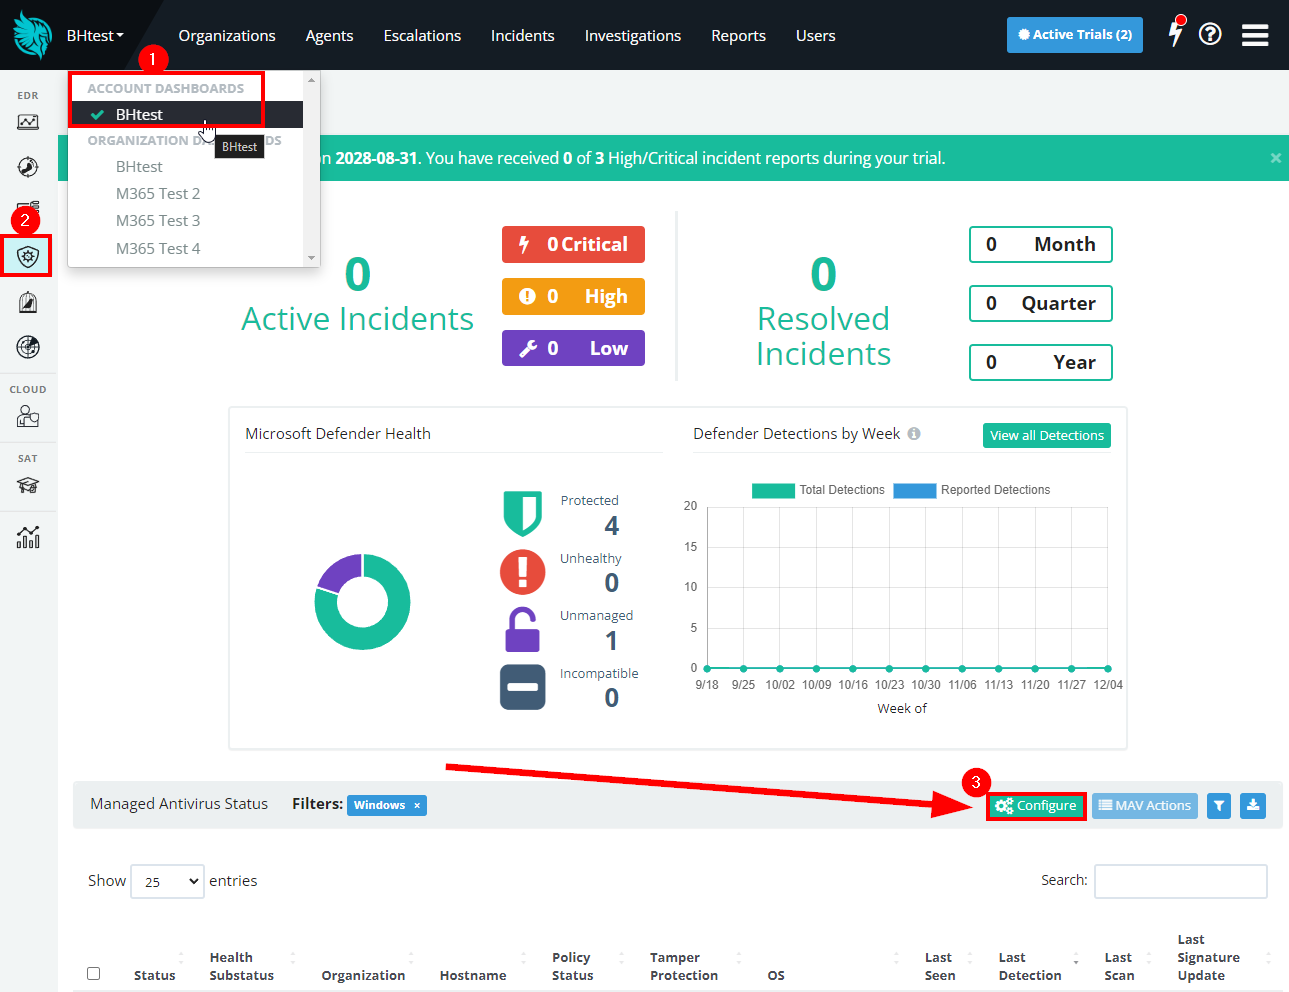The height and width of the screenshot is (992, 1289).
Task: Open the Show entries count dropdown
Action: click(167, 881)
